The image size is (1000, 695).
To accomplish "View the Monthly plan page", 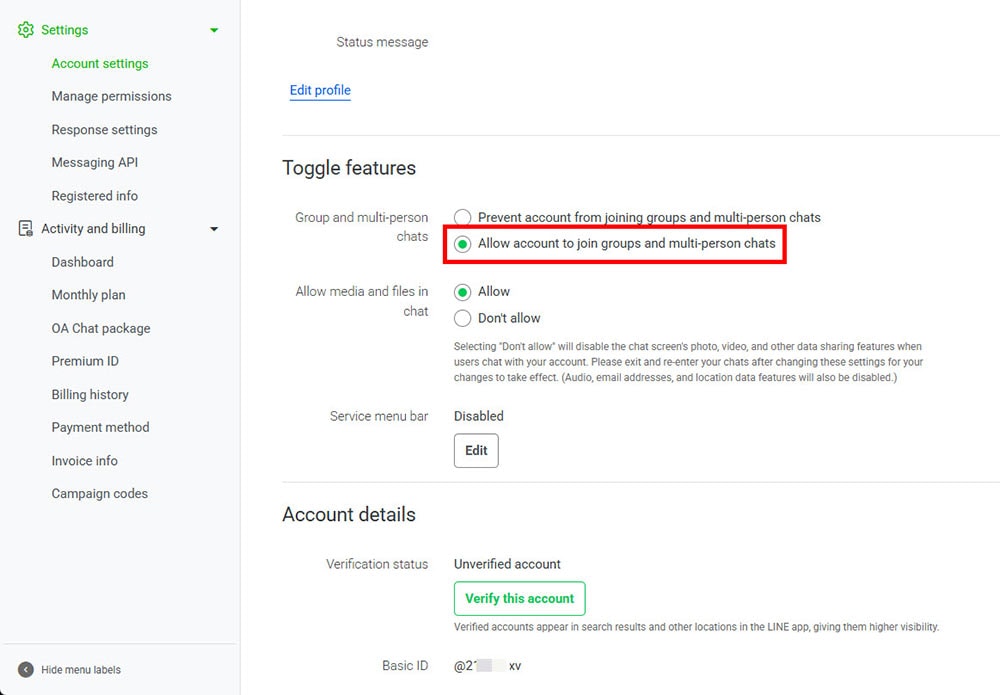I will 88,295.
